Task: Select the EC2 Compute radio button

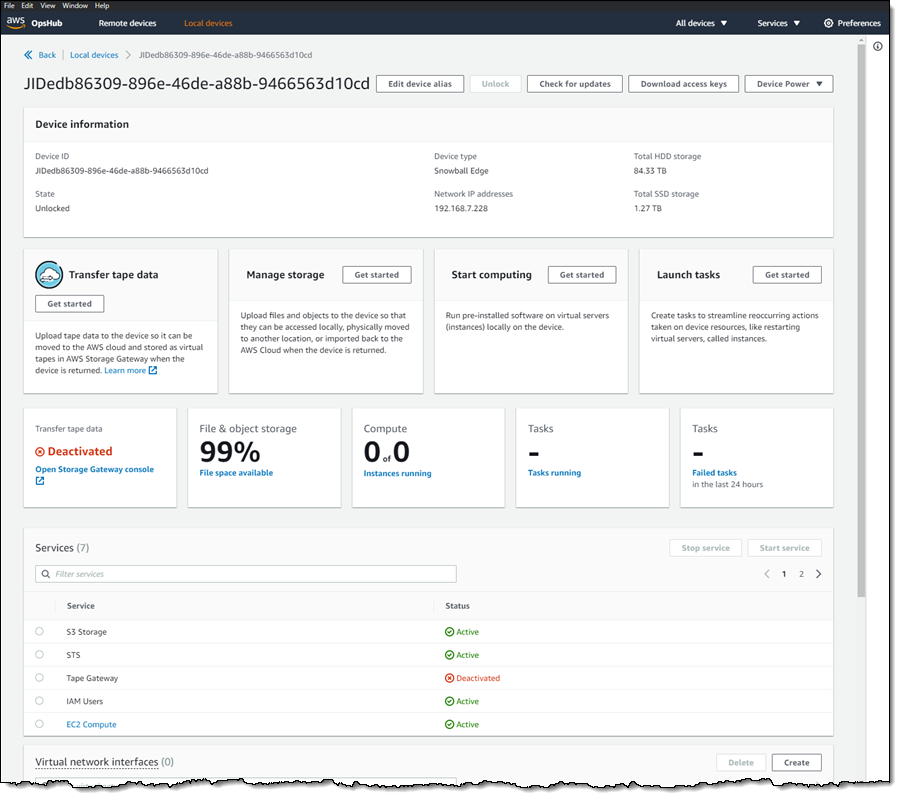Action: (x=40, y=724)
